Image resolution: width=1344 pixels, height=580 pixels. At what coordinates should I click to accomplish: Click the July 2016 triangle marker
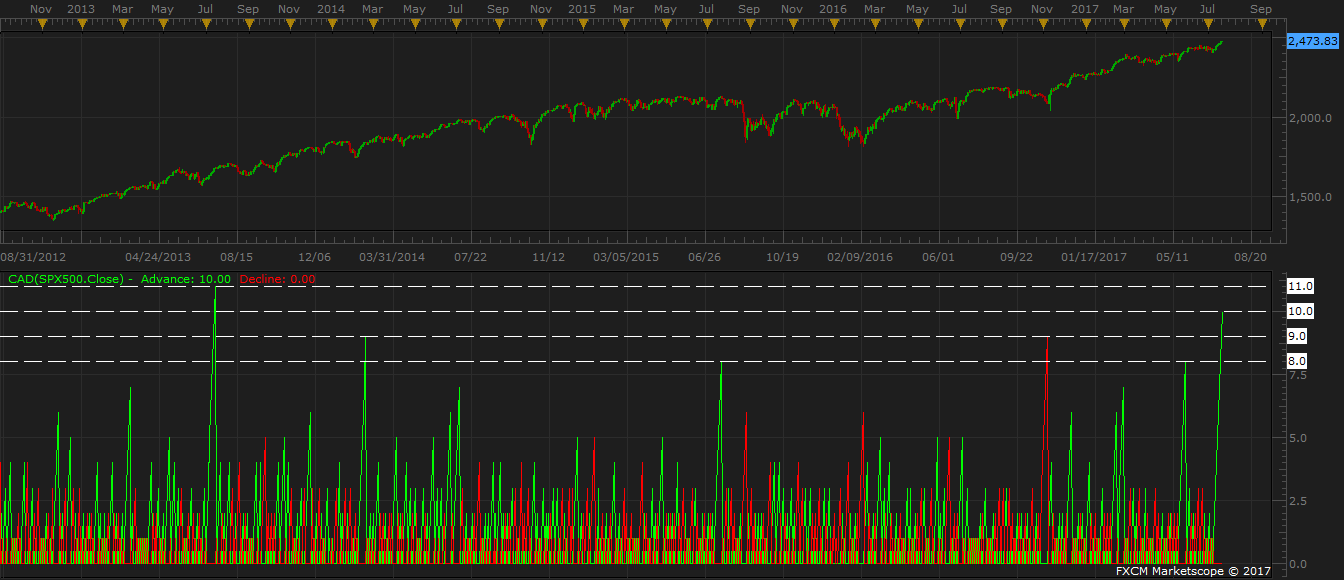coord(958,24)
